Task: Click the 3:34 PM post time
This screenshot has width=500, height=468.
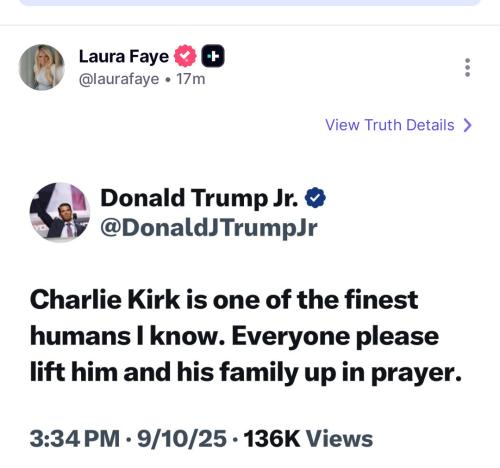Action: pyautogui.click(x=75, y=438)
